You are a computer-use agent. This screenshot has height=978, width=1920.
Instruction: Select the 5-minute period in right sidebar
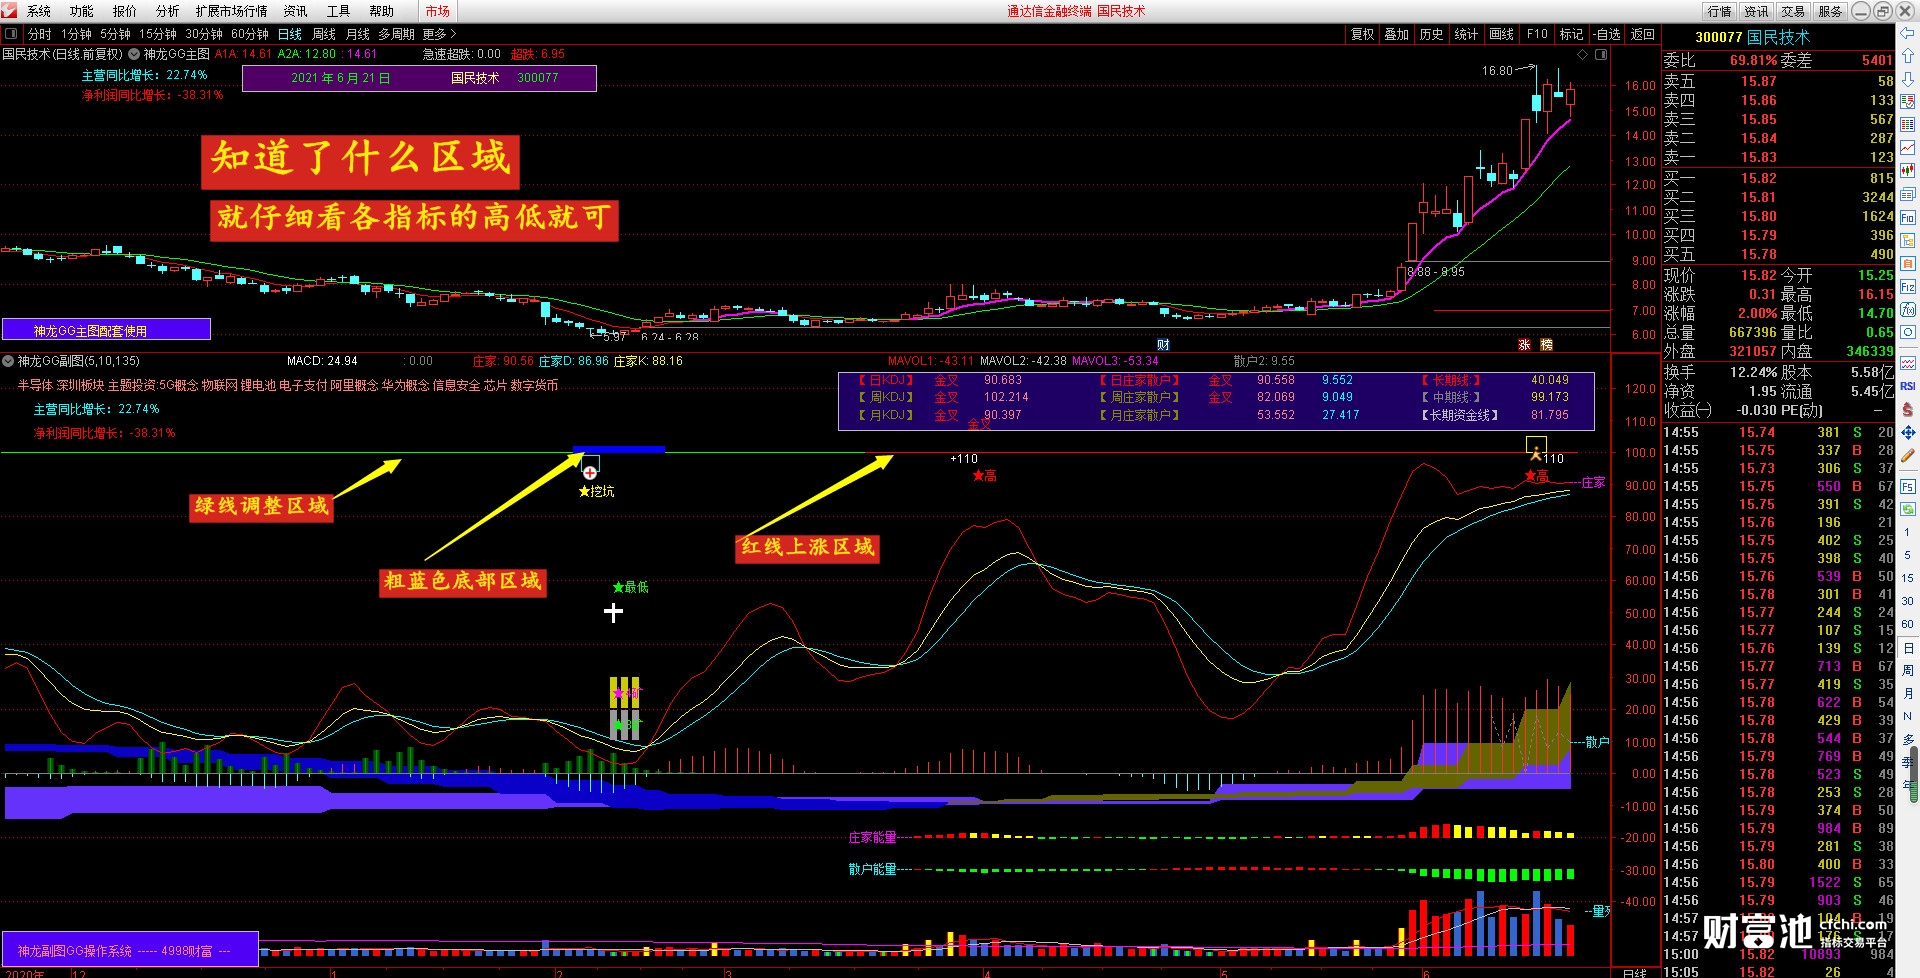coord(1907,555)
